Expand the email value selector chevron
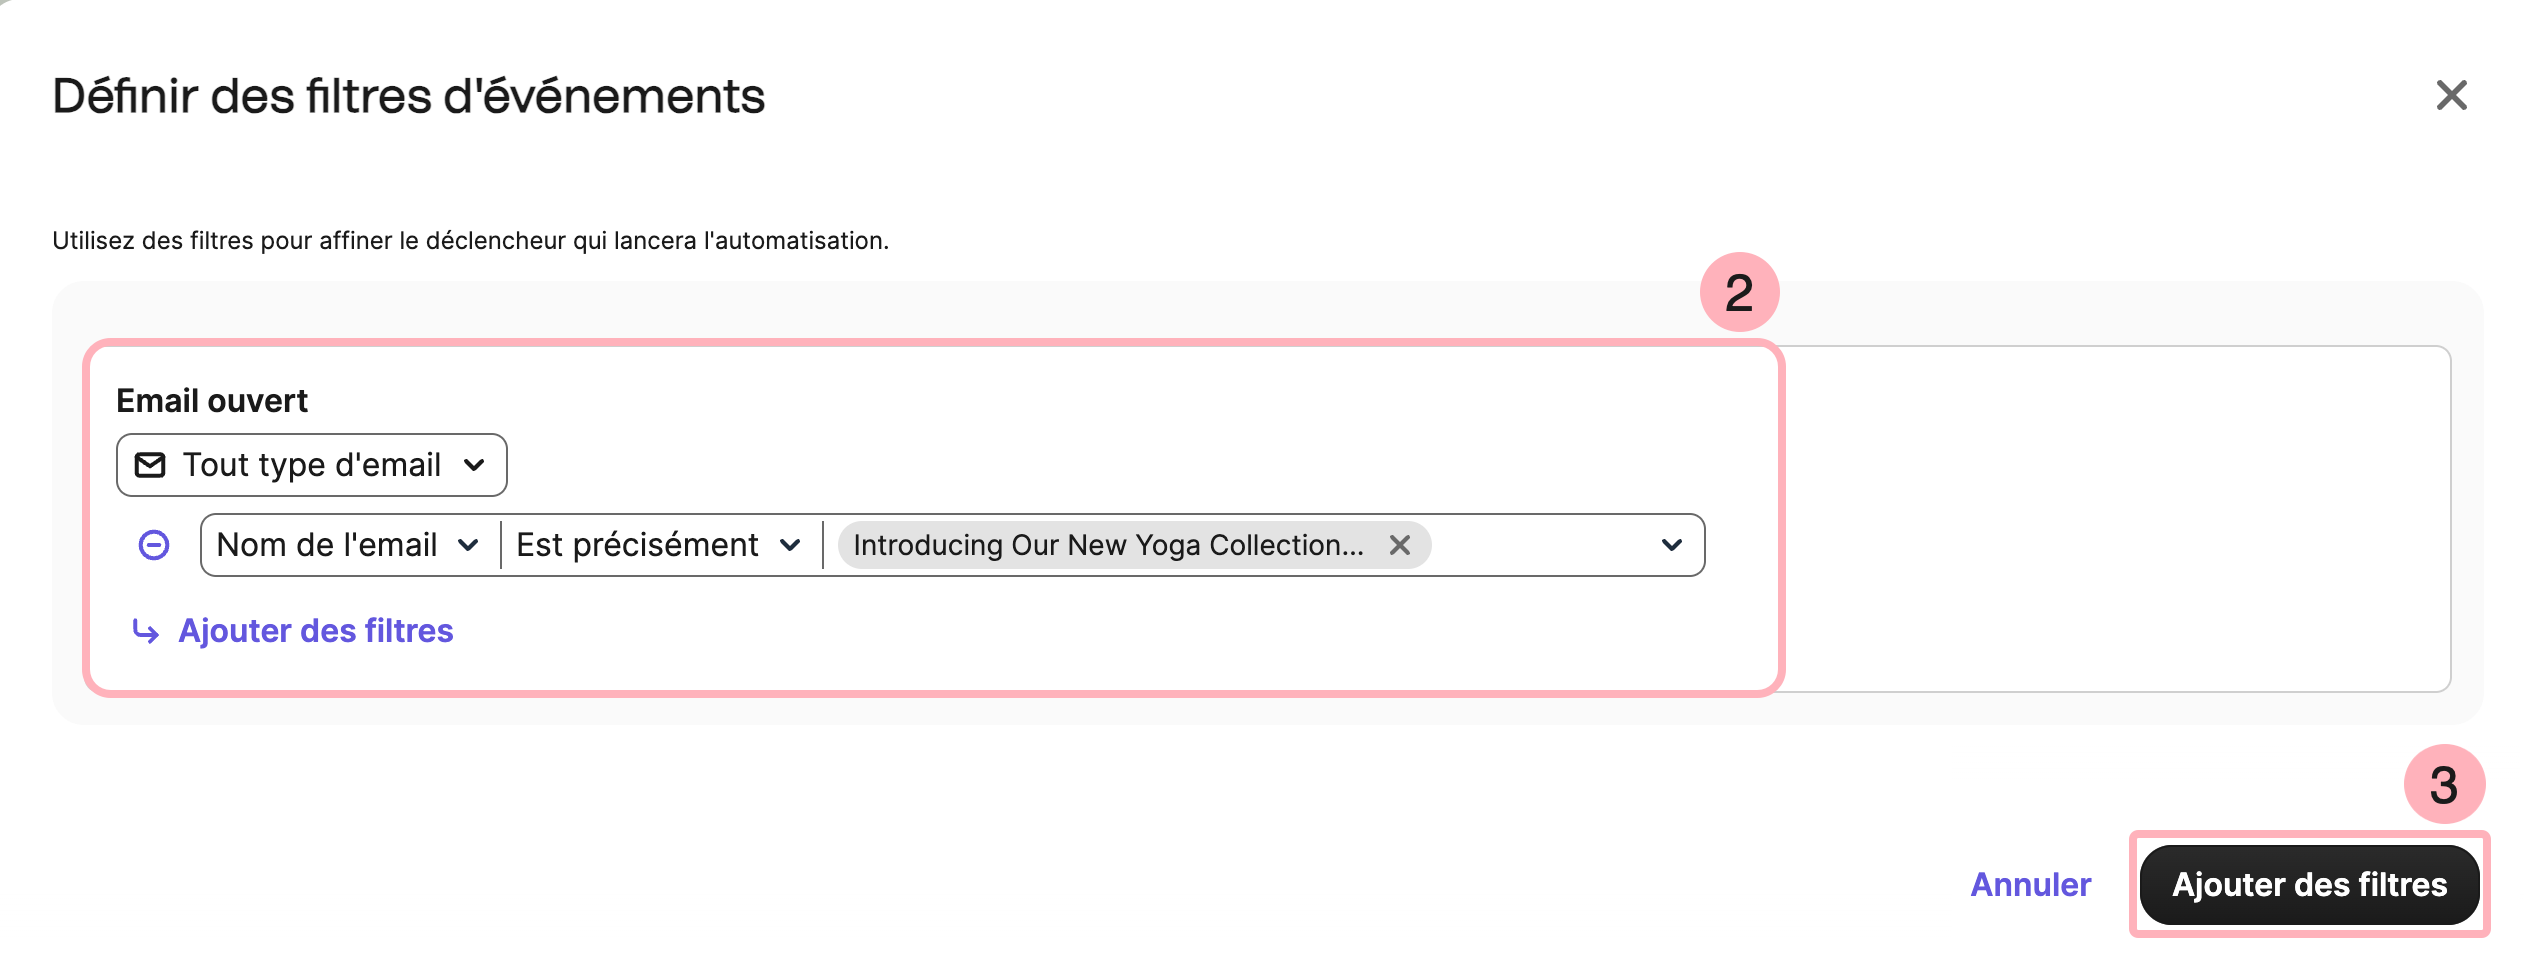 point(1672,545)
